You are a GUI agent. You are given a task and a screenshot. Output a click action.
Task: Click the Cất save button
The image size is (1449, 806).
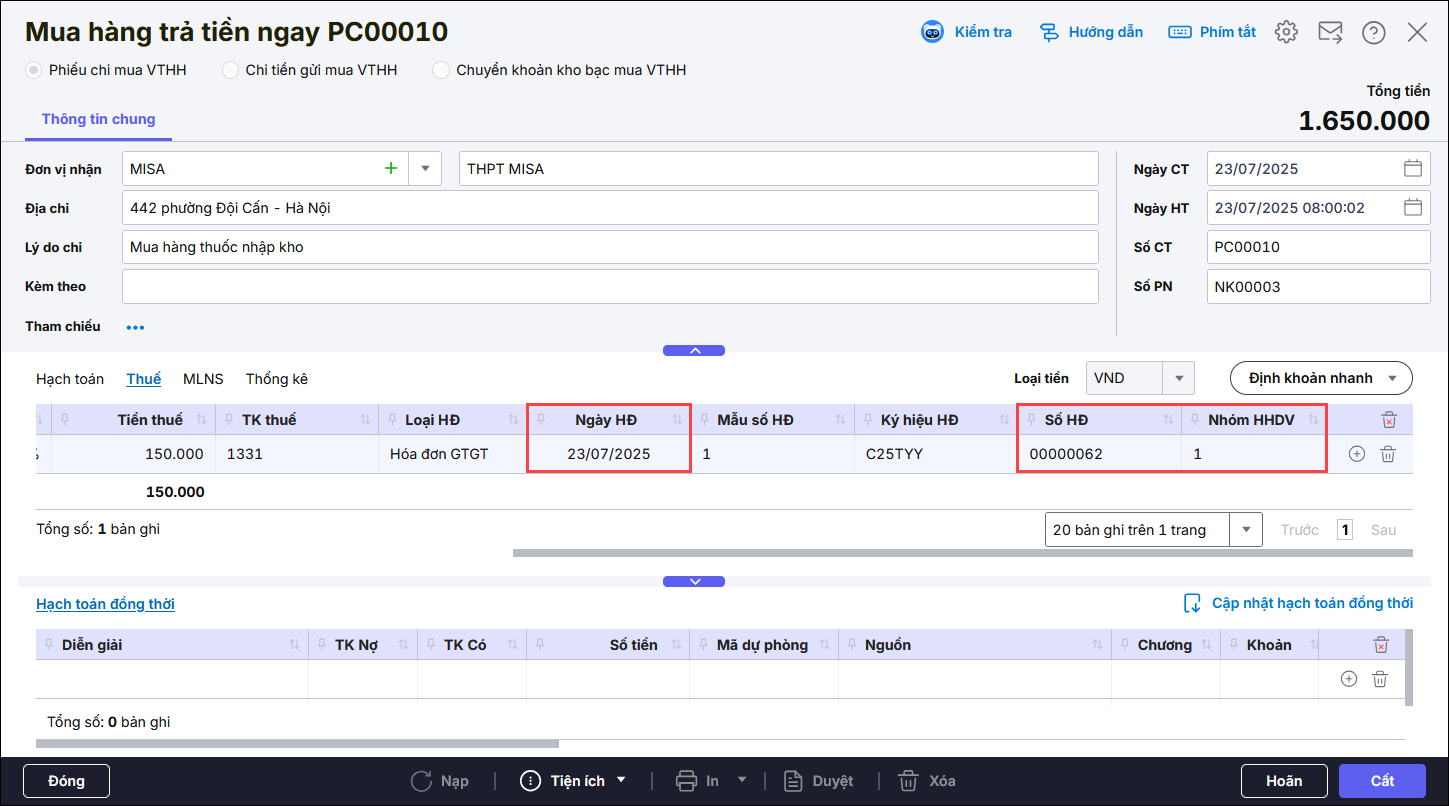[x=1382, y=781]
